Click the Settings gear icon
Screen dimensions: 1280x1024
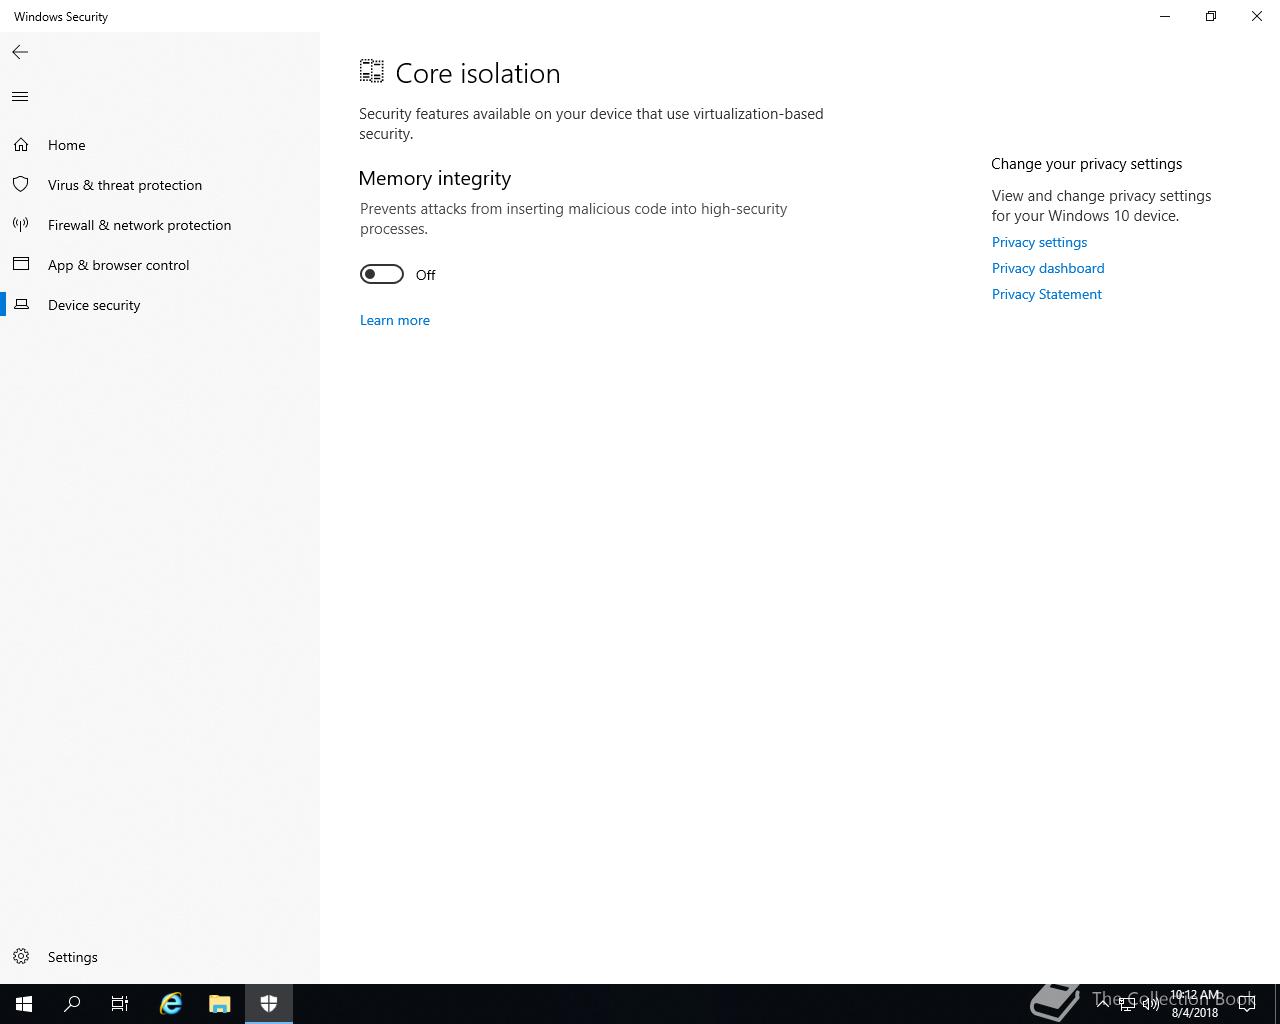21,957
